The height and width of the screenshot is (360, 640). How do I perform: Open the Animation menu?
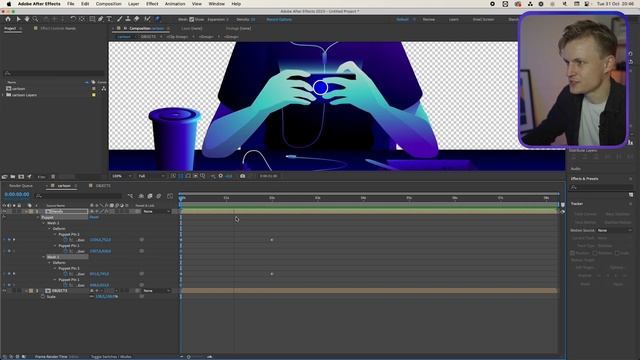(175, 4)
